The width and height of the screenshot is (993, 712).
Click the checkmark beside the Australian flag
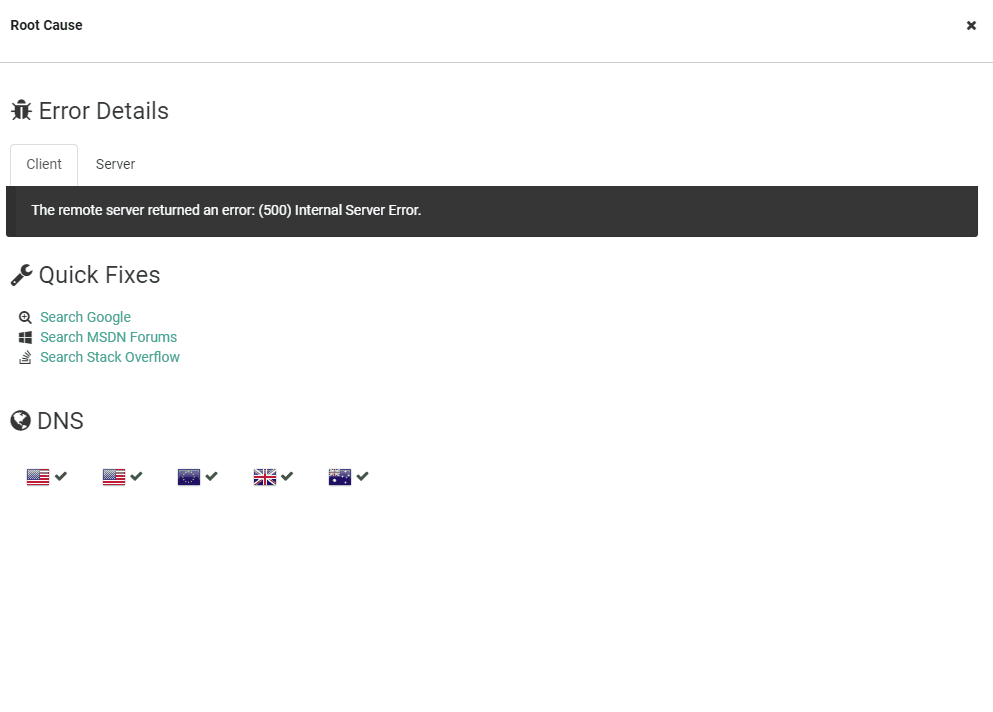[363, 476]
